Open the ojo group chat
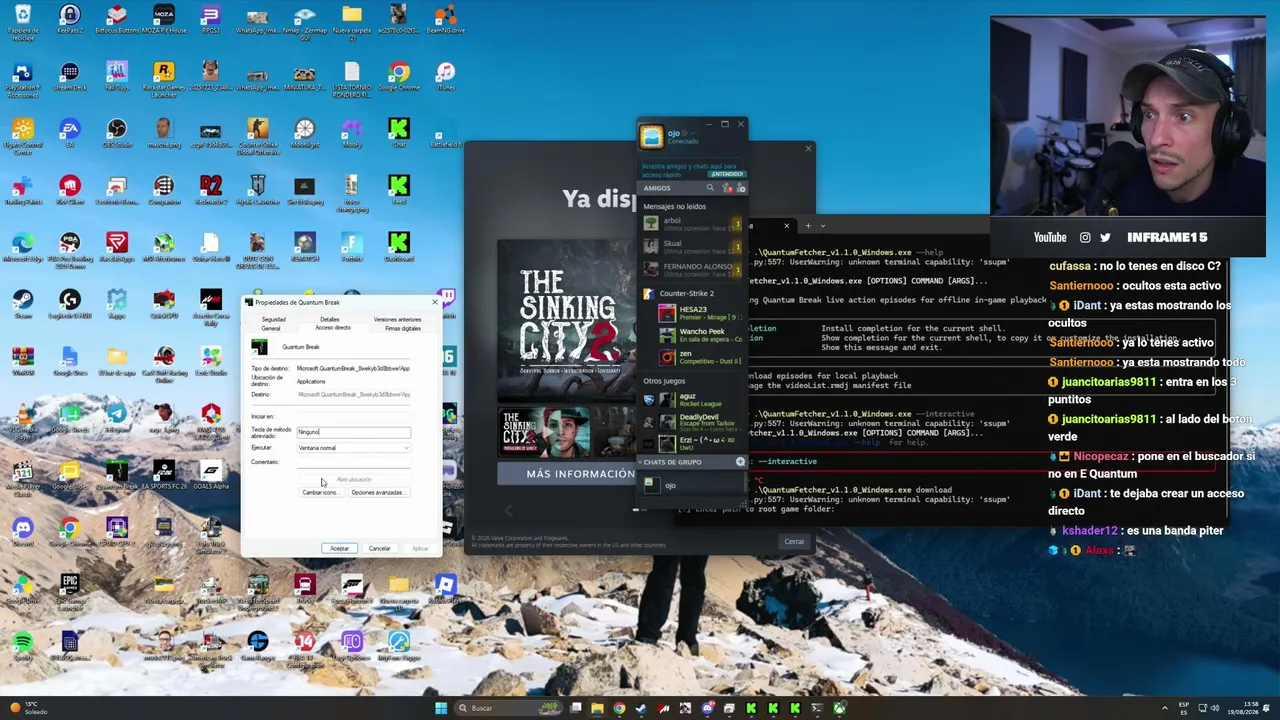Viewport: 1280px width, 720px height. click(x=692, y=485)
